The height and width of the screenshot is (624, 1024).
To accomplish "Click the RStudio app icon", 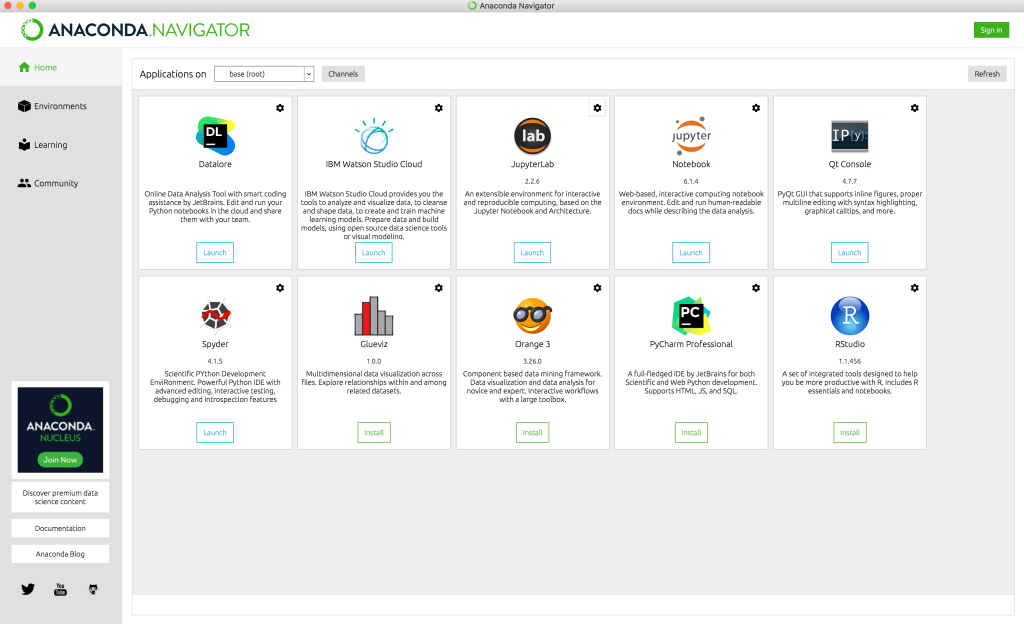I will (850, 316).
